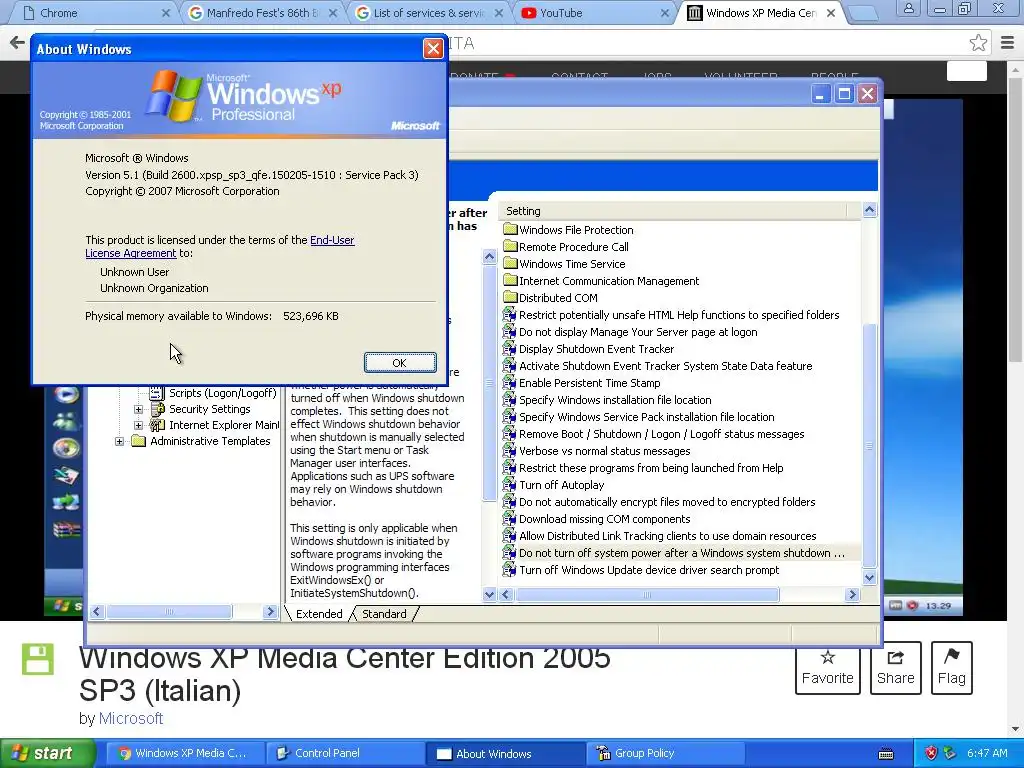Click the Favorite button on the page
The height and width of the screenshot is (768, 1024).
[827, 668]
